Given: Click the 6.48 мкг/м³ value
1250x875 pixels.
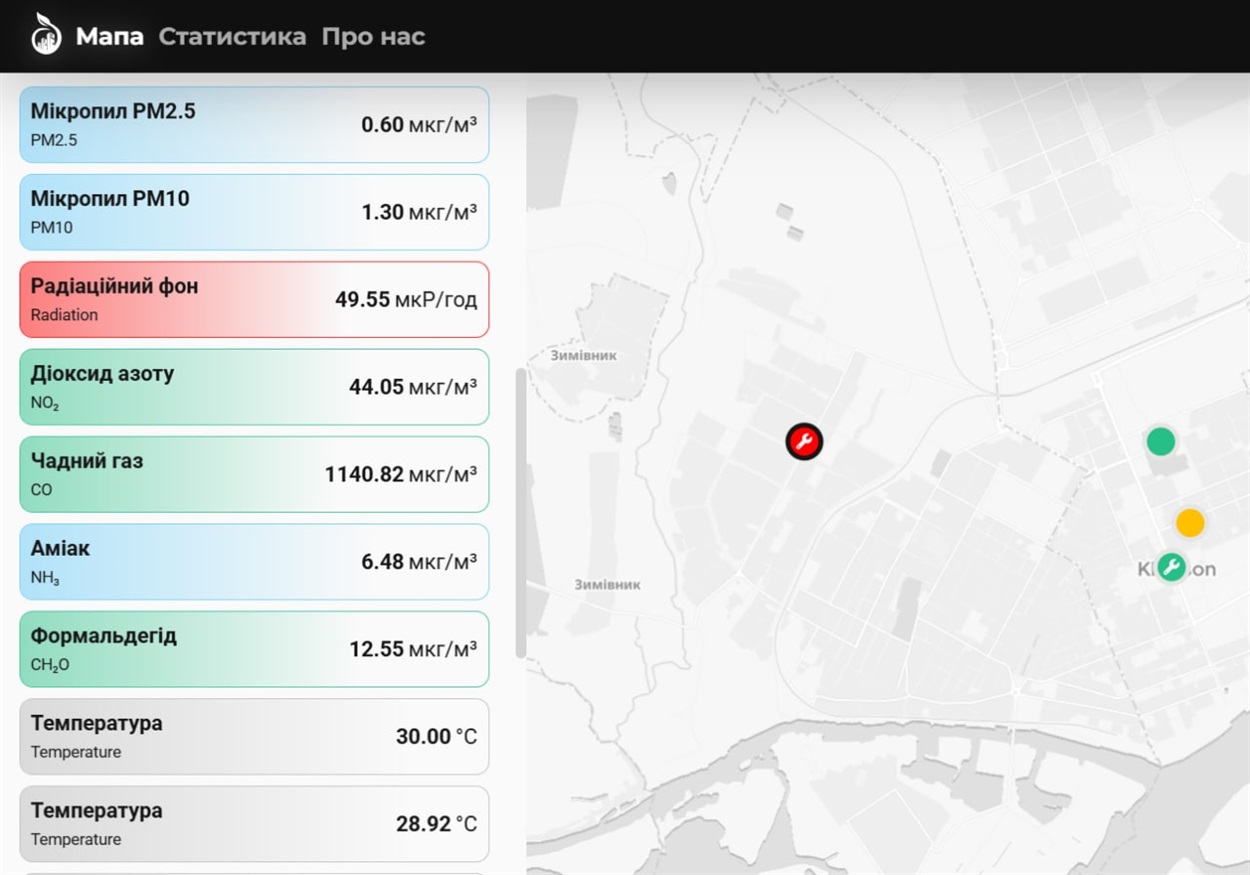Looking at the screenshot, I should pyautogui.click(x=419, y=562).
